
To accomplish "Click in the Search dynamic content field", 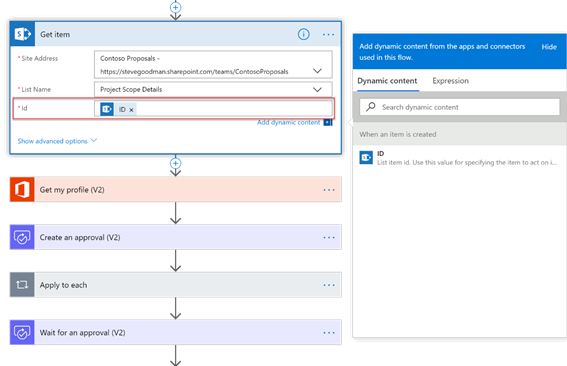I will coord(460,107).
